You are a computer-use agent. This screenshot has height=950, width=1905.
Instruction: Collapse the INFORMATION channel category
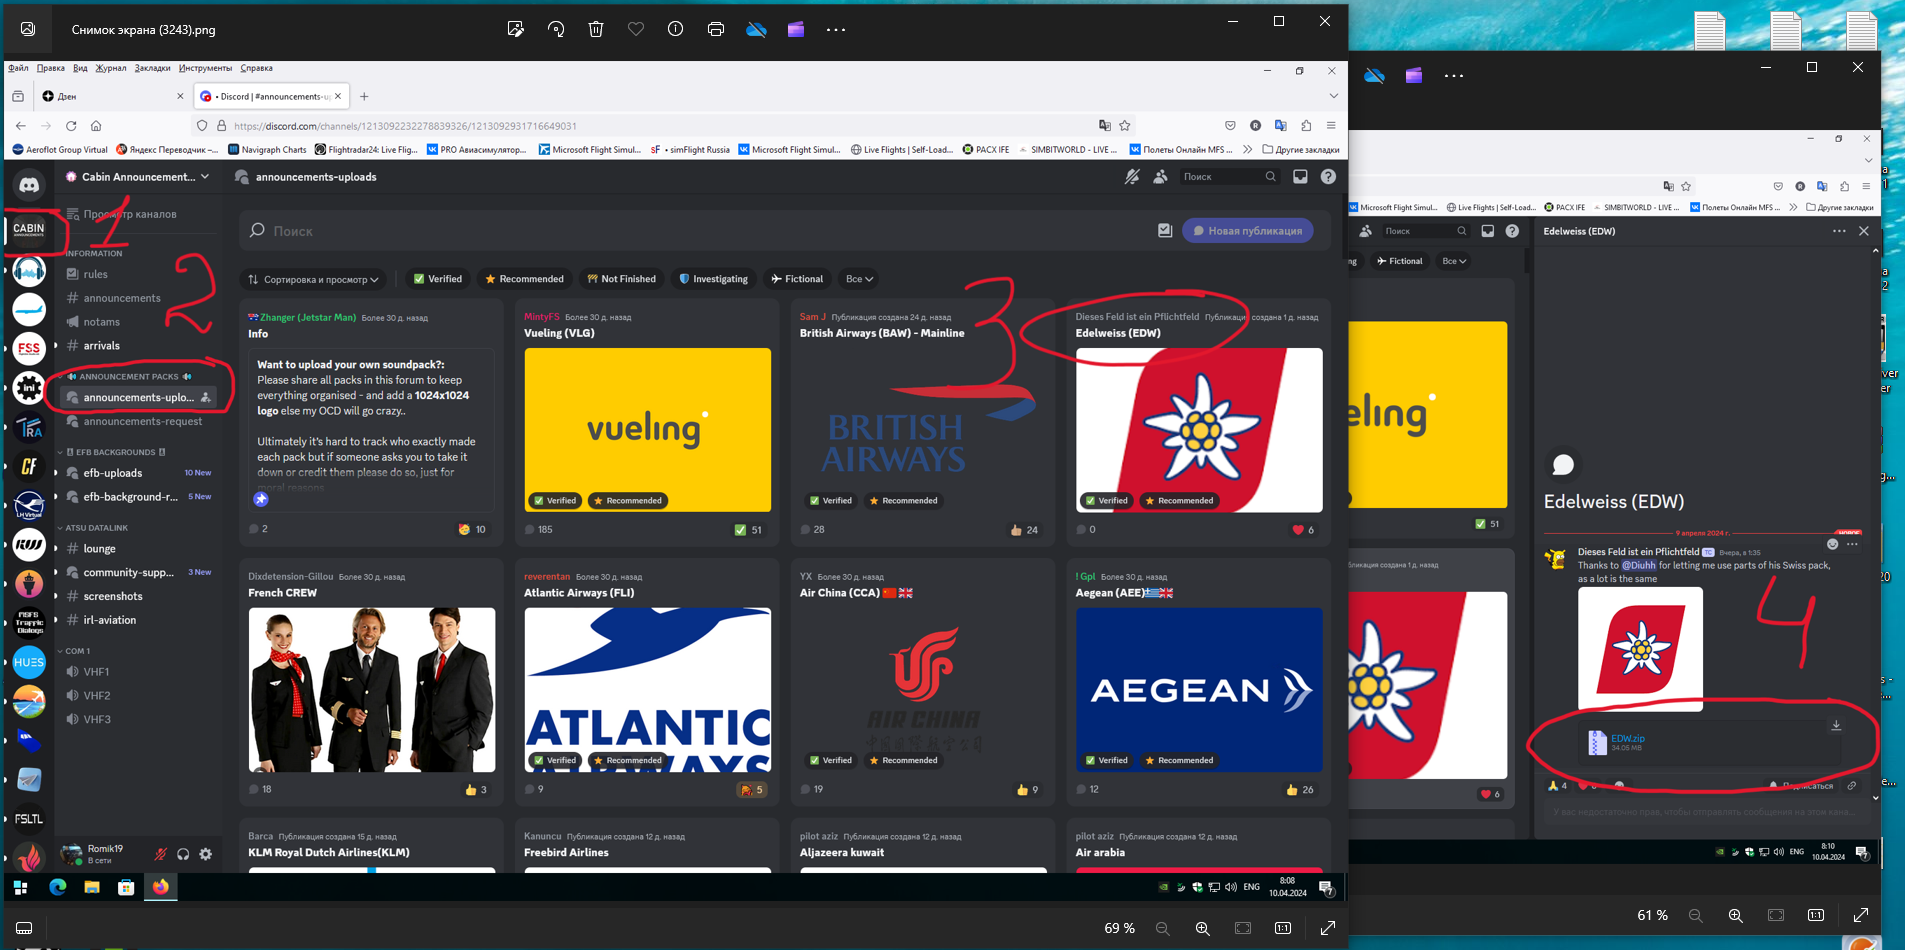click(94, 253)
